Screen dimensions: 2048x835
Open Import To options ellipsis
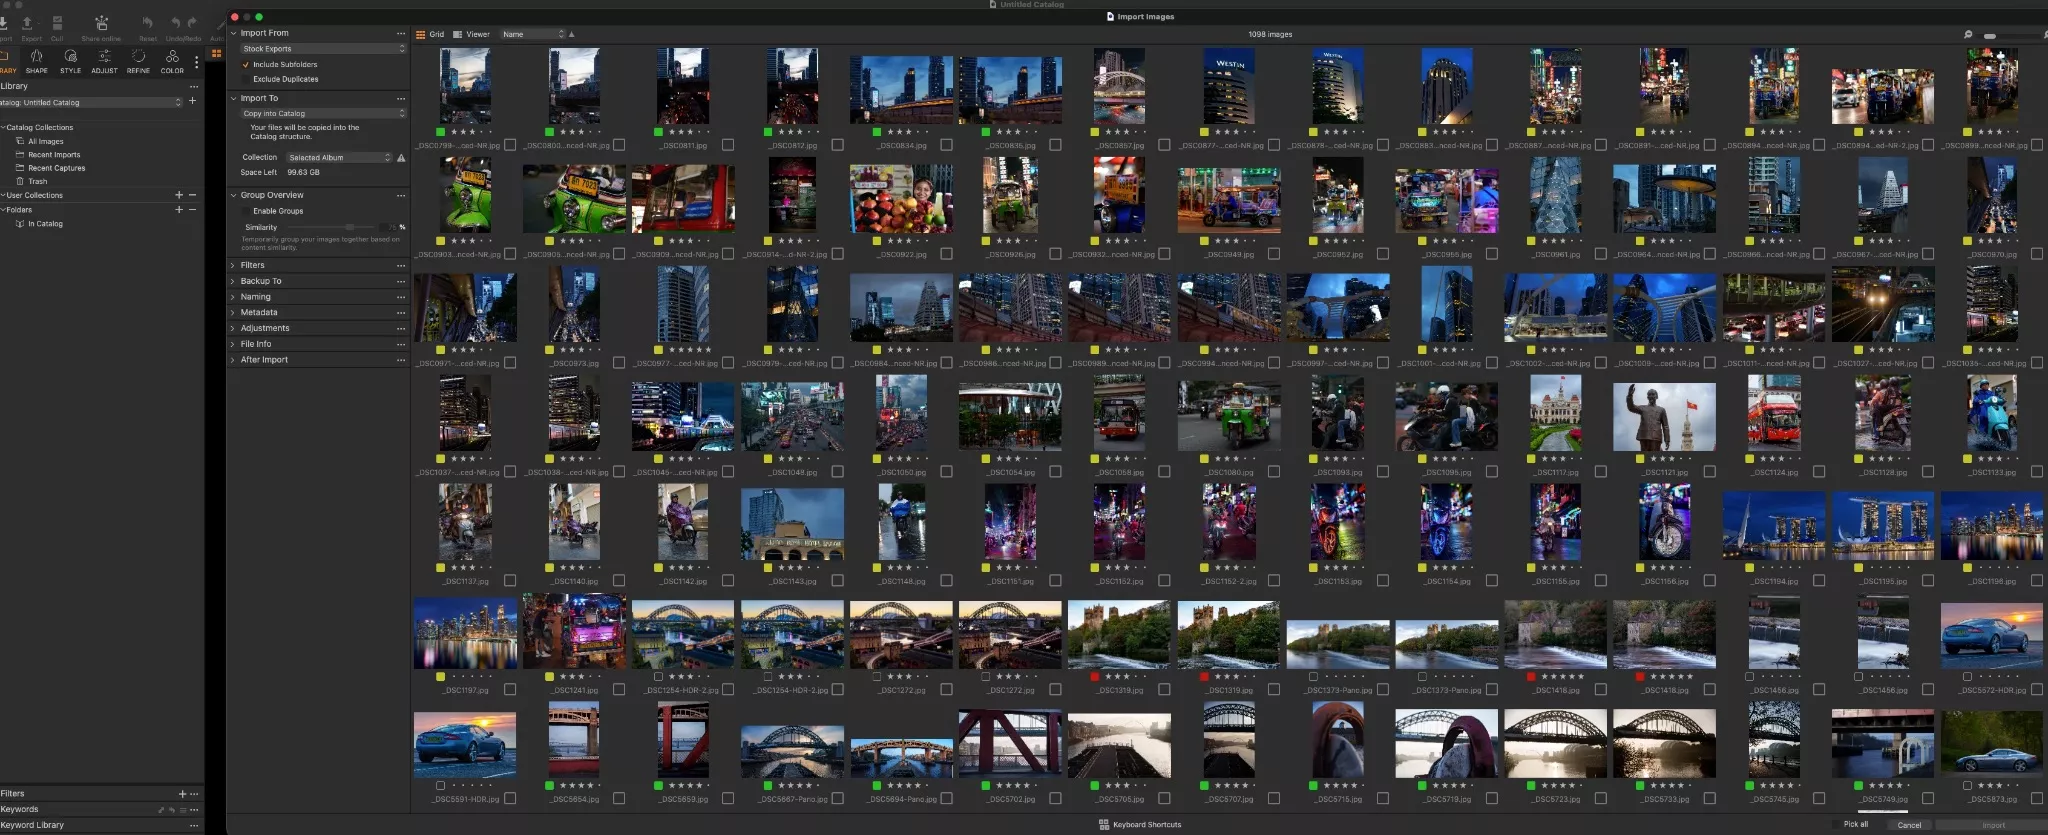401,98
